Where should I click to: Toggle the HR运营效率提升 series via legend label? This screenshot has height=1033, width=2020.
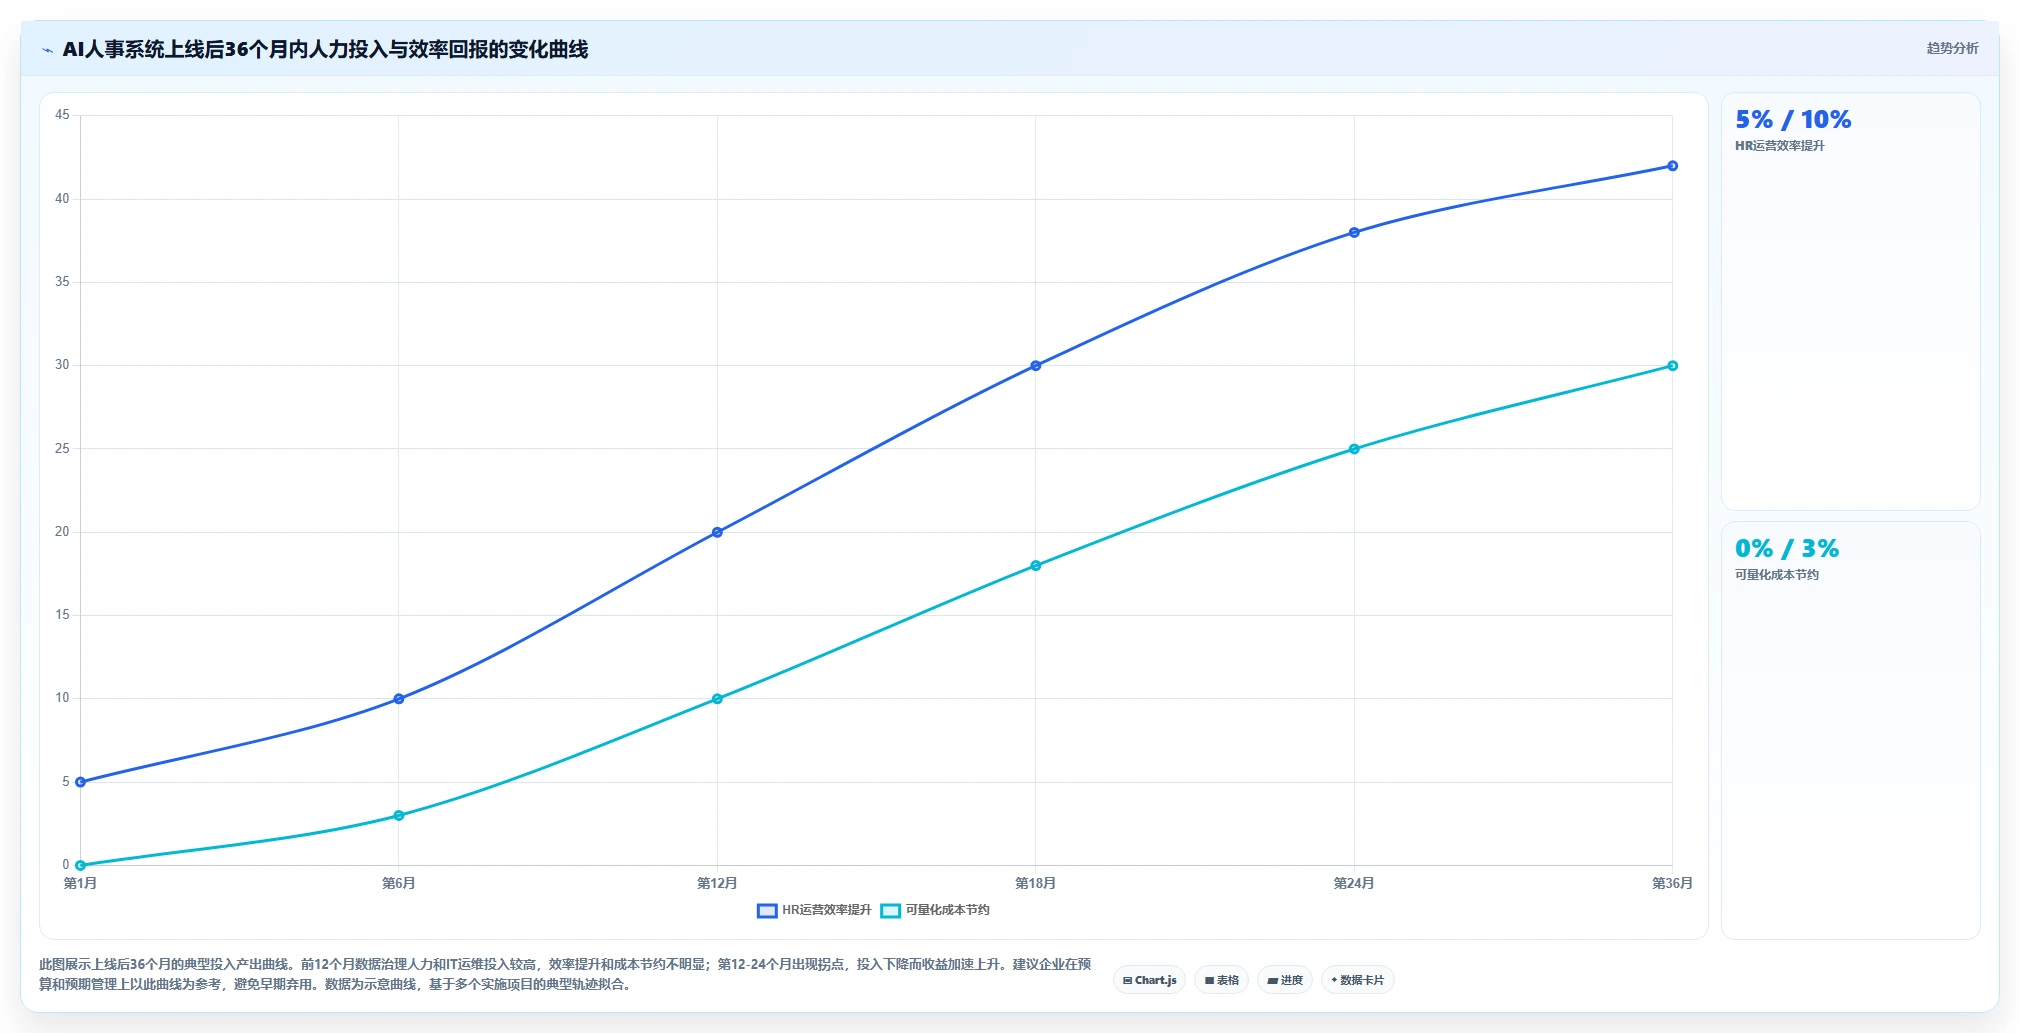(x=826, y=910)
